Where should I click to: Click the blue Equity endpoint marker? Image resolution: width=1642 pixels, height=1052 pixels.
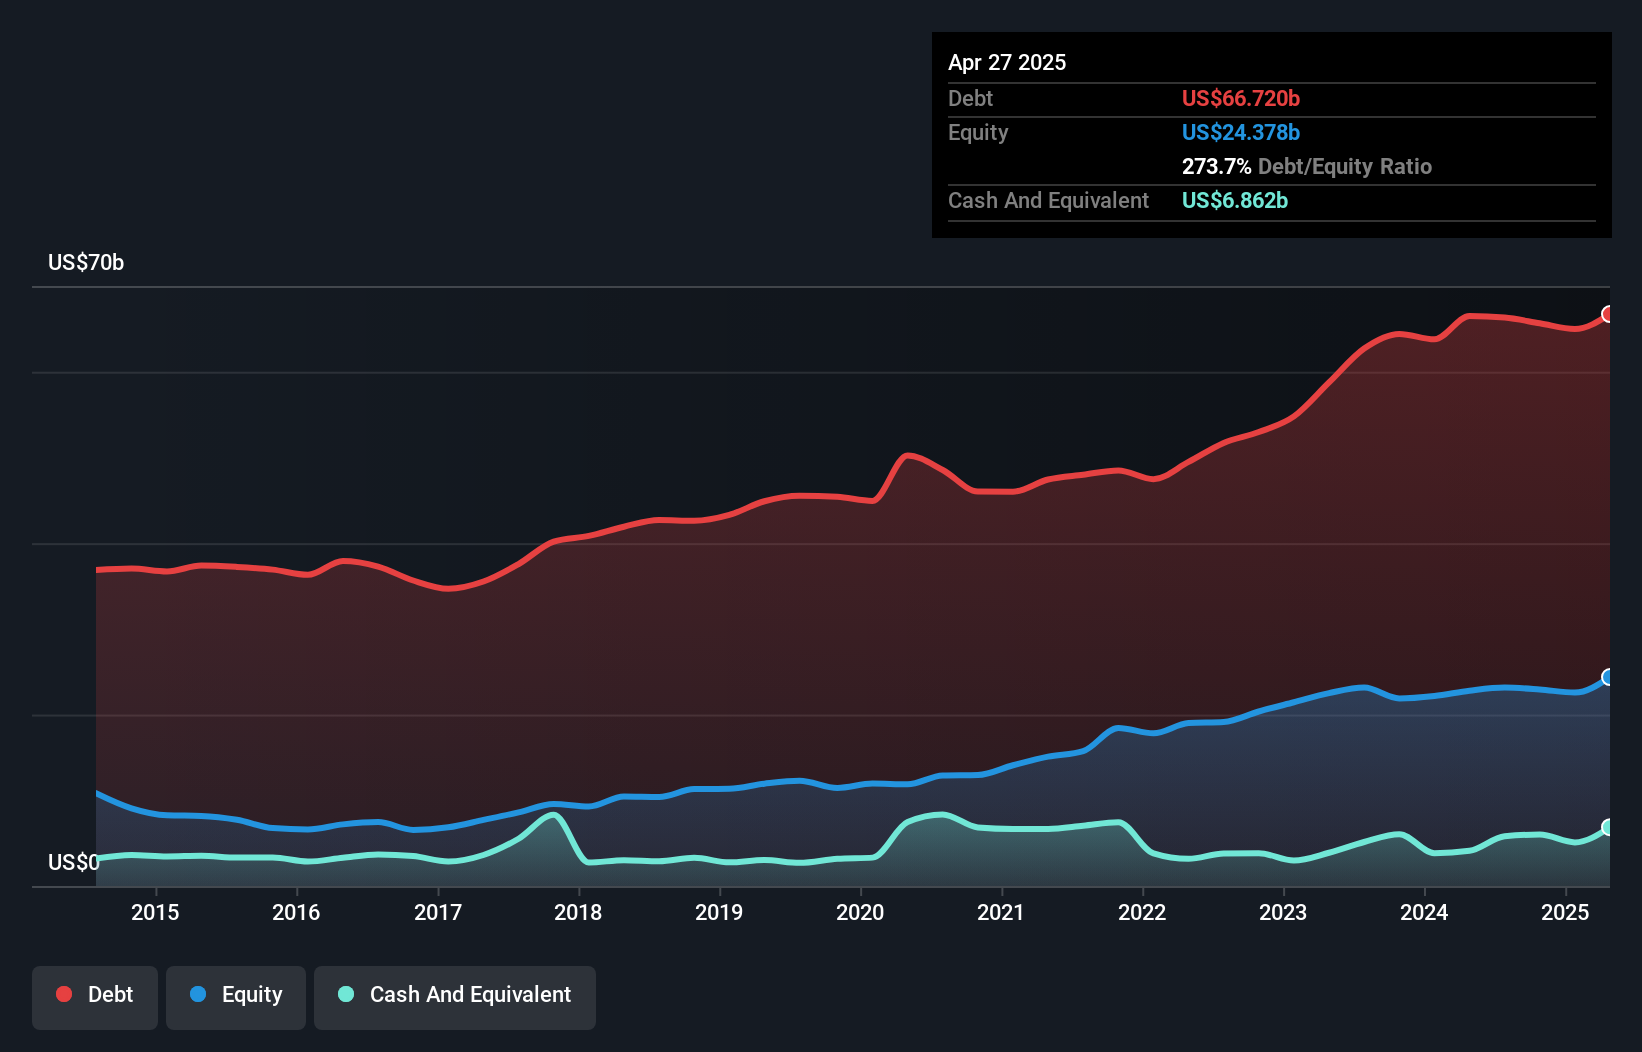pyautogui.click(x=1608, y=677)
